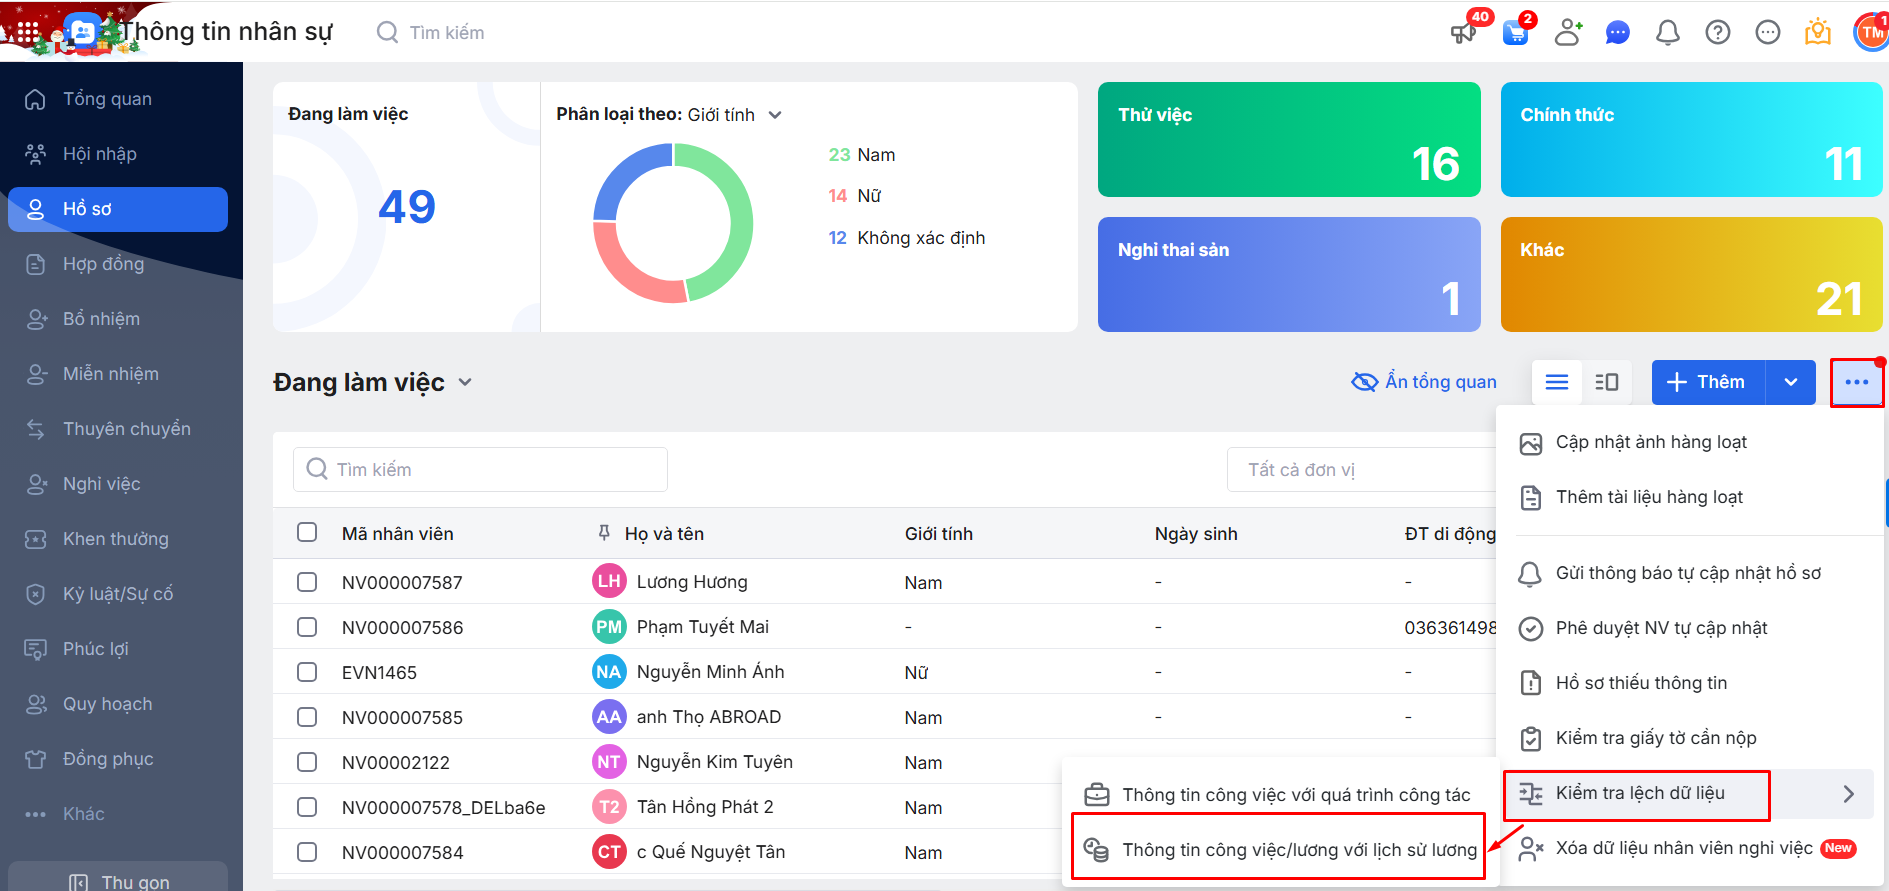Click the Thêm button
The width and height of the screenshot is (1889, 891).
pyautogui.click(x=1708, y=382)
